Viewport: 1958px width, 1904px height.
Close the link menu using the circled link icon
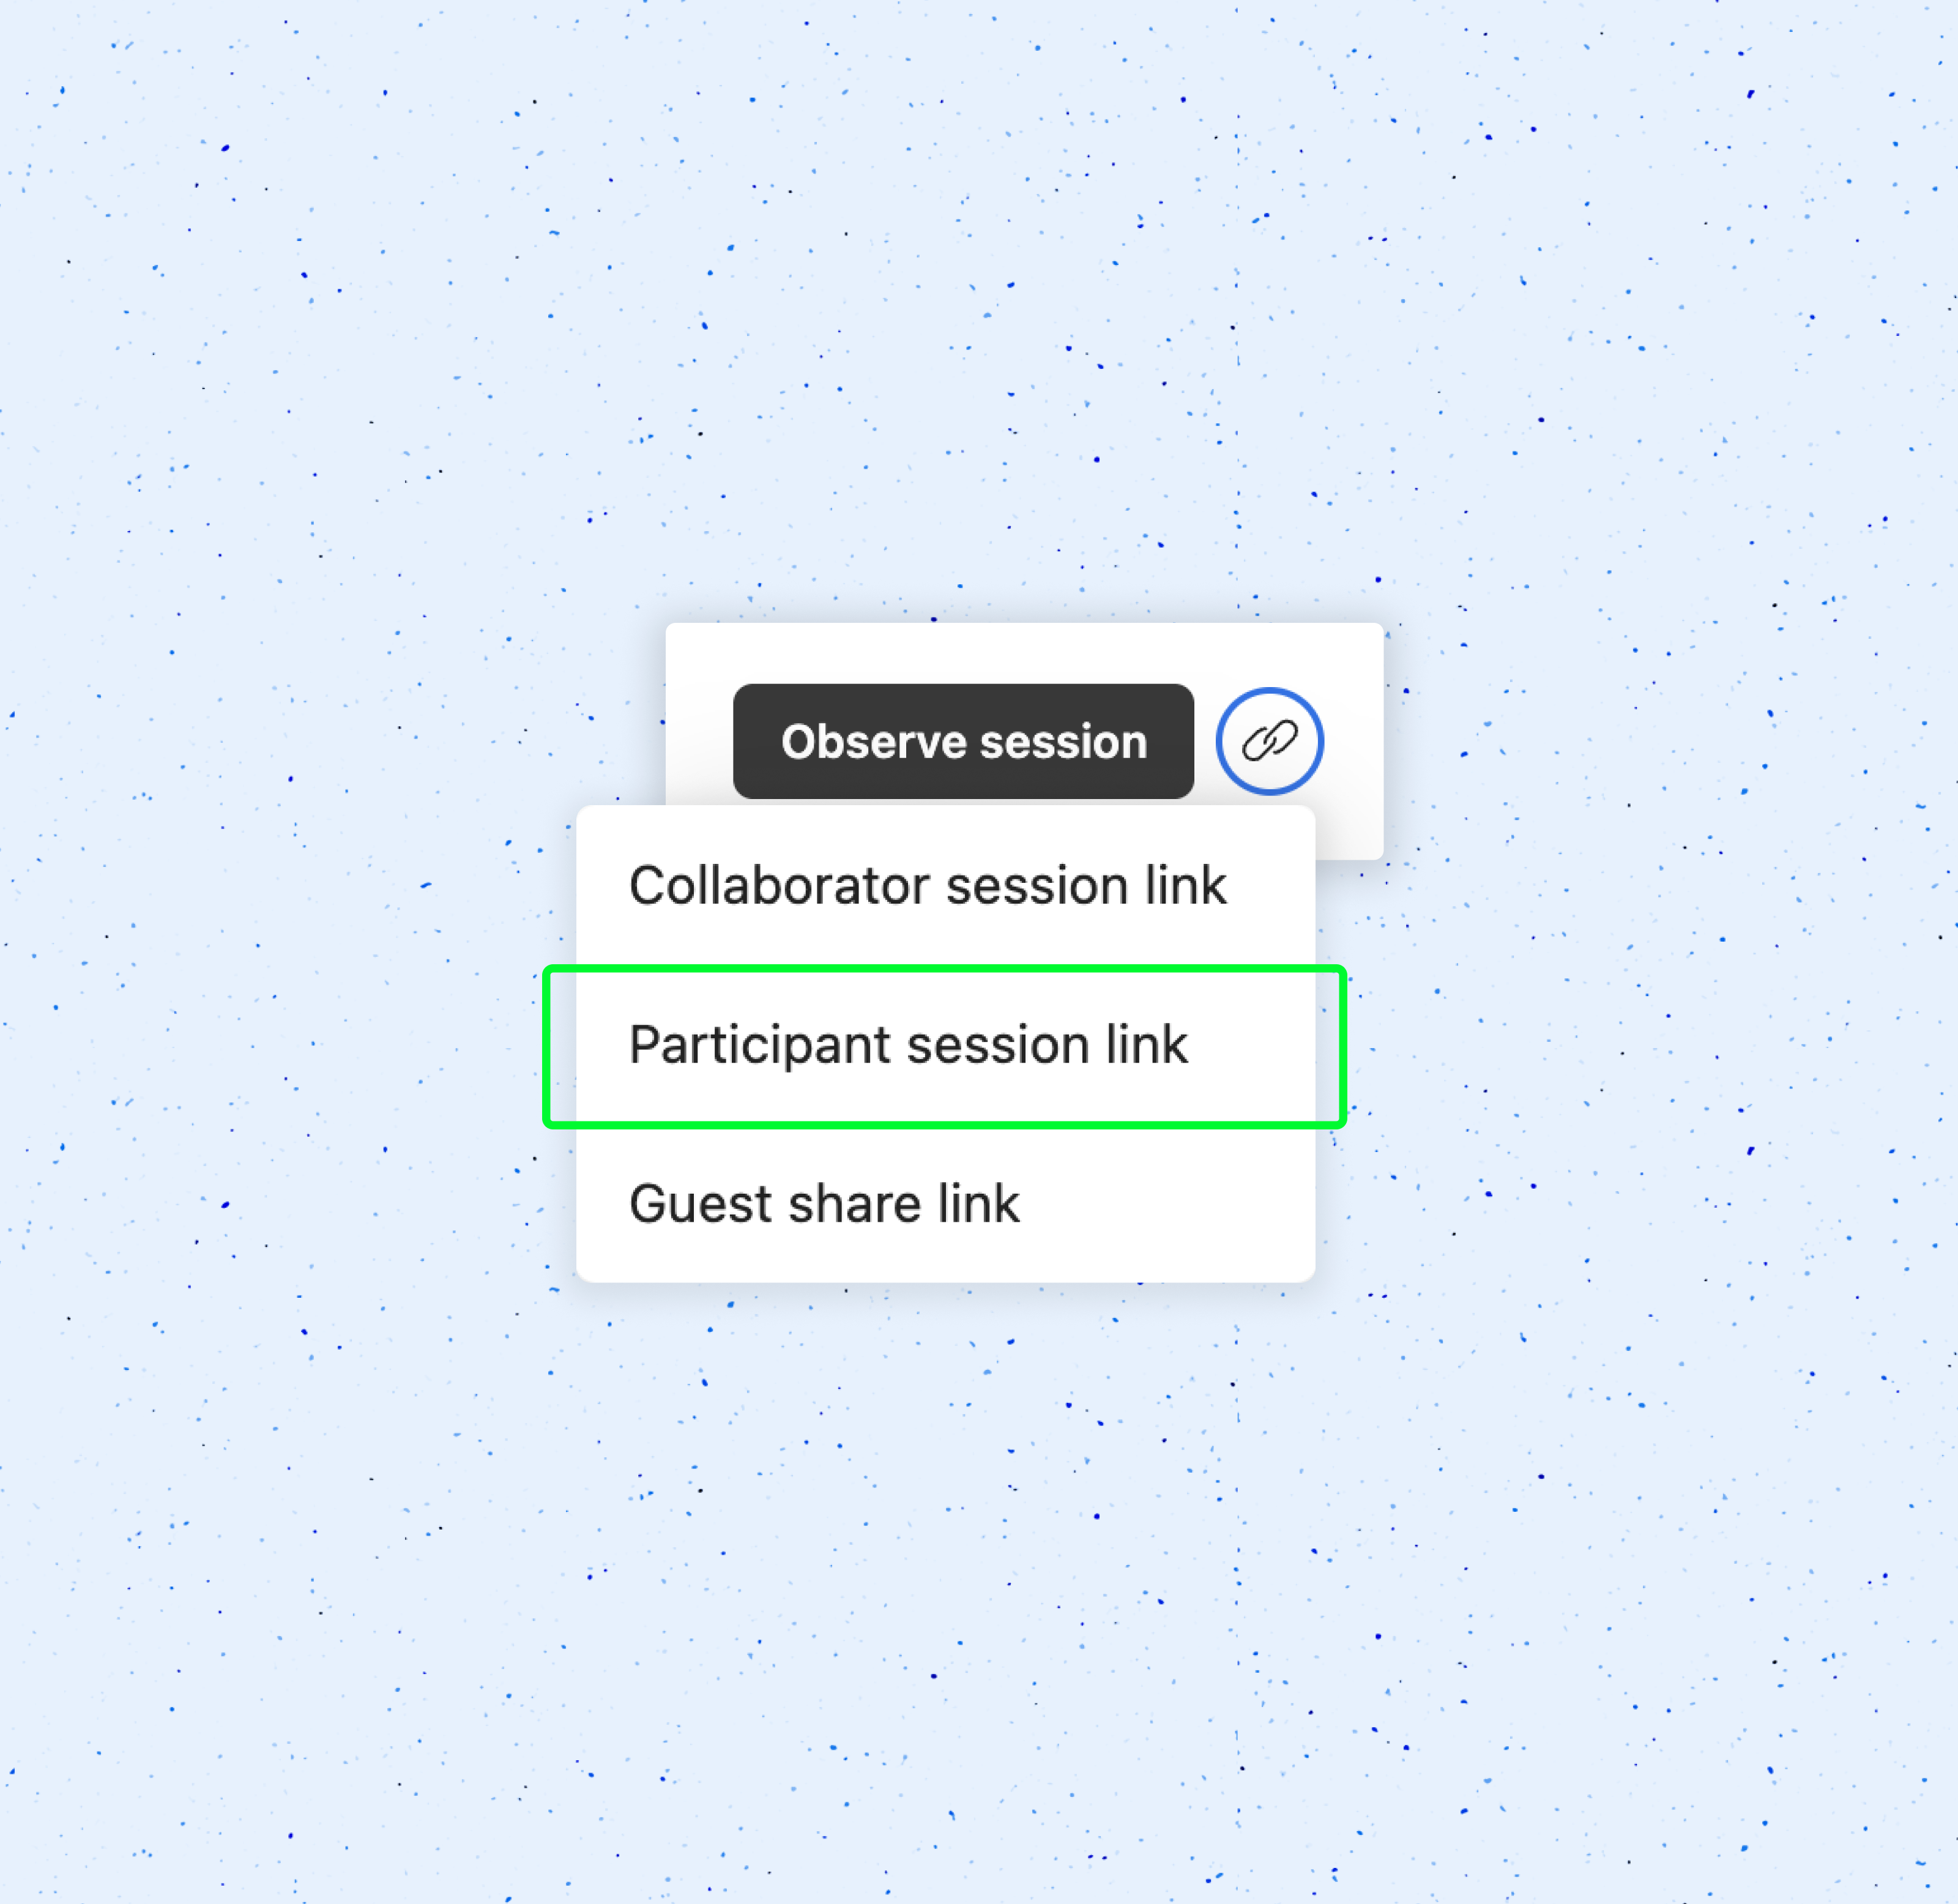click(1269, 741)
